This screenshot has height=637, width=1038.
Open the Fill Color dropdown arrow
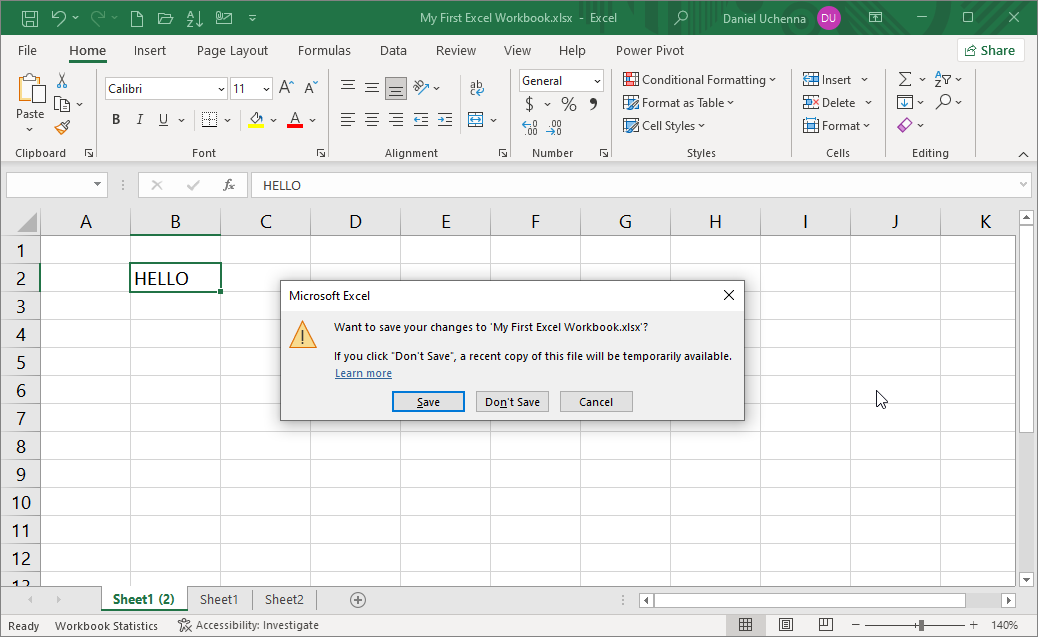[272, 120]
